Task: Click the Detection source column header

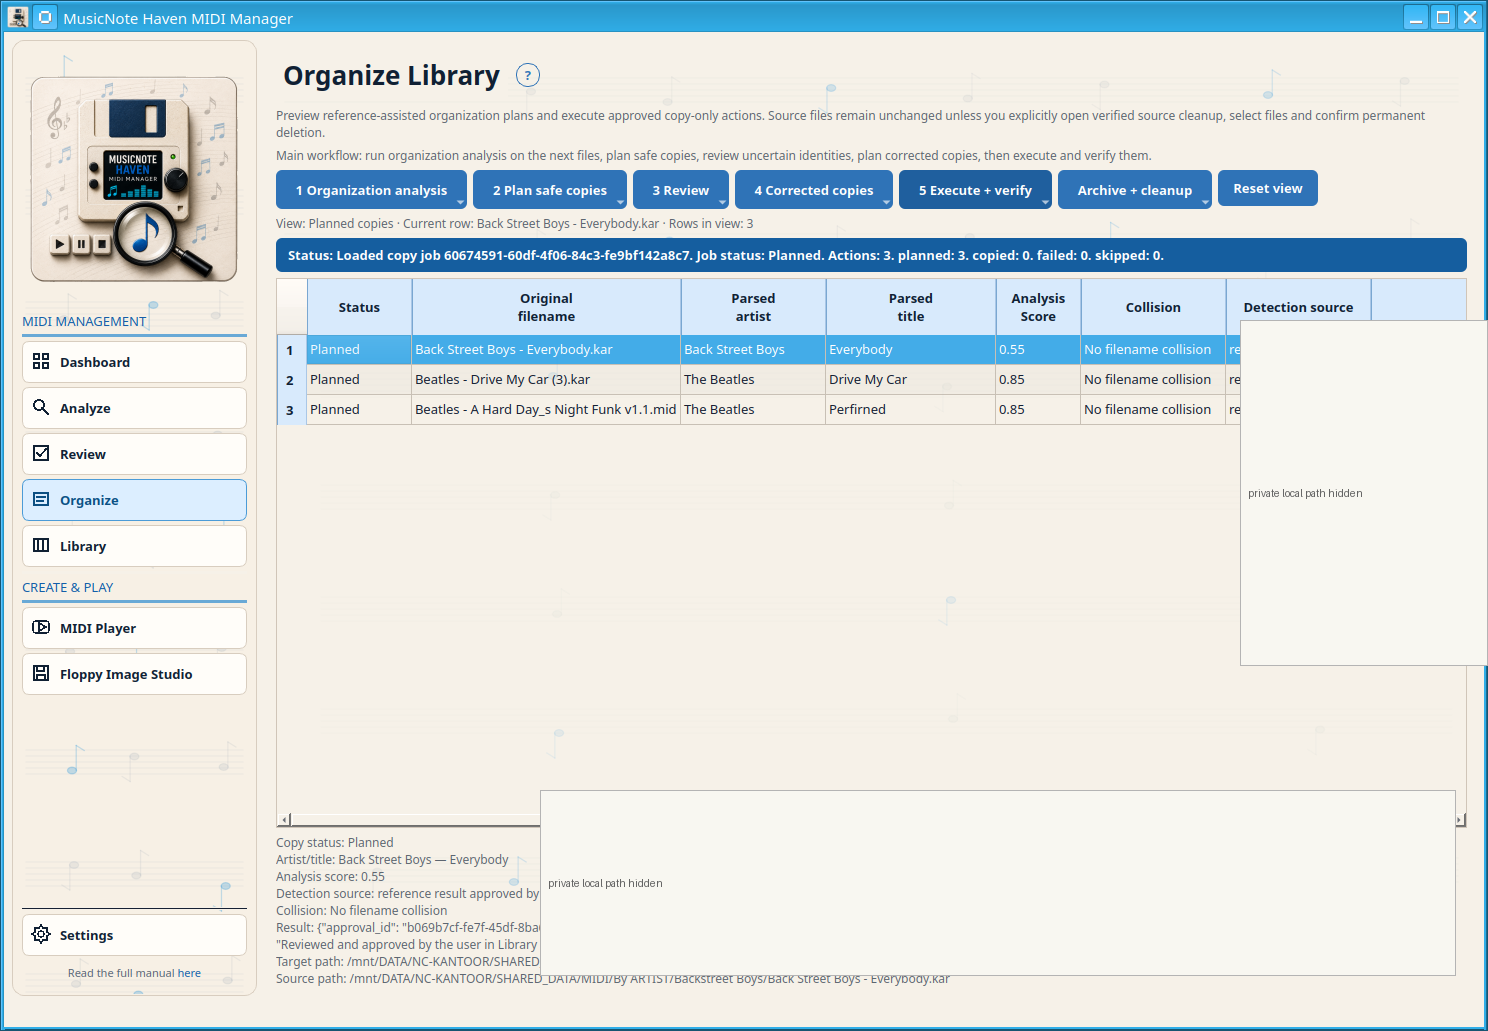Action: (x=1298, y=307)
